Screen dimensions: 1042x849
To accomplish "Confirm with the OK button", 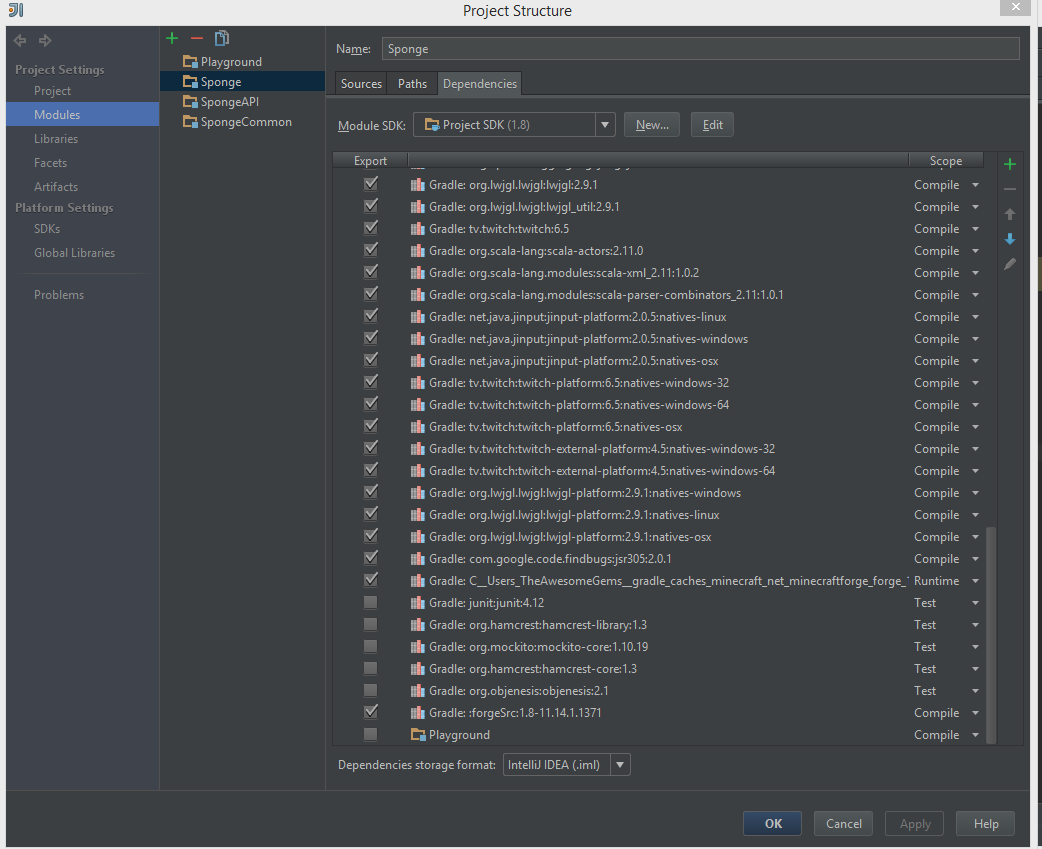I will click(773, 824).
